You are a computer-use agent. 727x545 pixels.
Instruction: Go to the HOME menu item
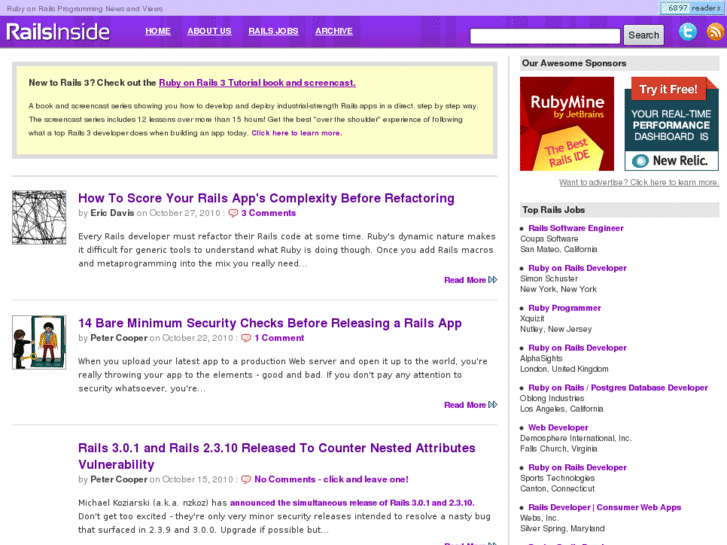tap(158, 31)
